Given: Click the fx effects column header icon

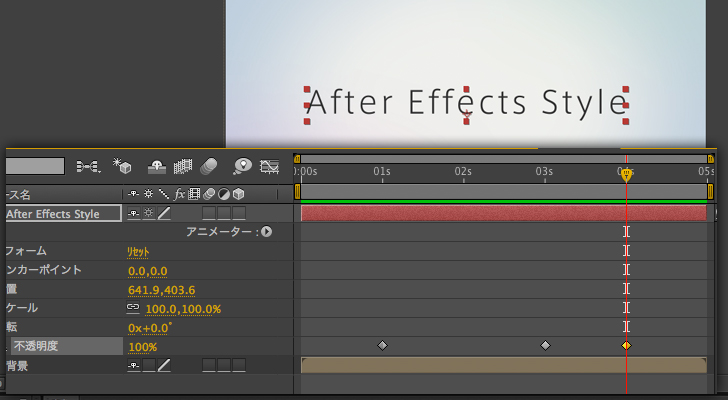Looking at the screenshot, I should (179, 194).
